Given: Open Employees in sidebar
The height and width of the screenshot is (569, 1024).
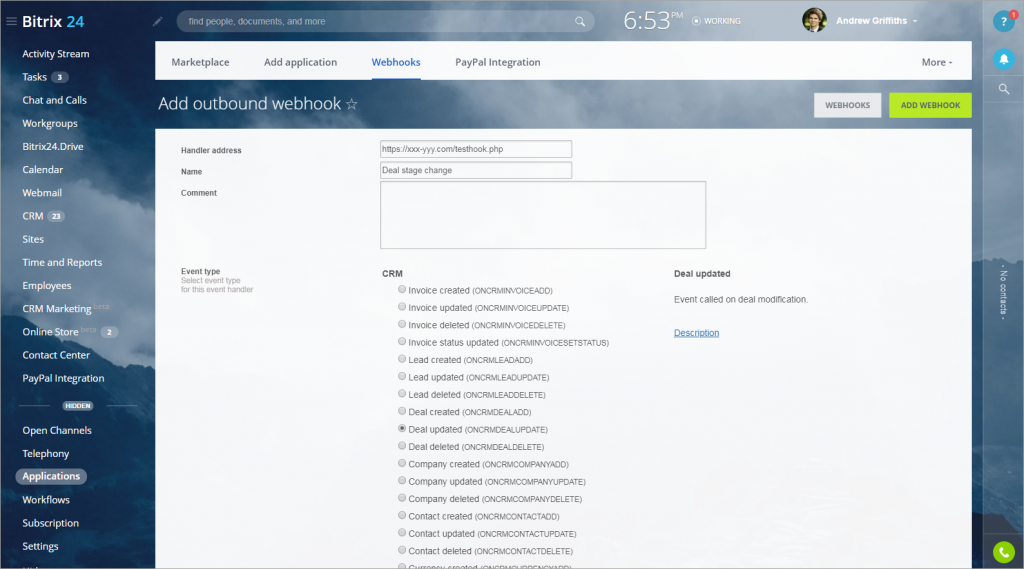Looking at the screenshot, I should coord(46,285).
